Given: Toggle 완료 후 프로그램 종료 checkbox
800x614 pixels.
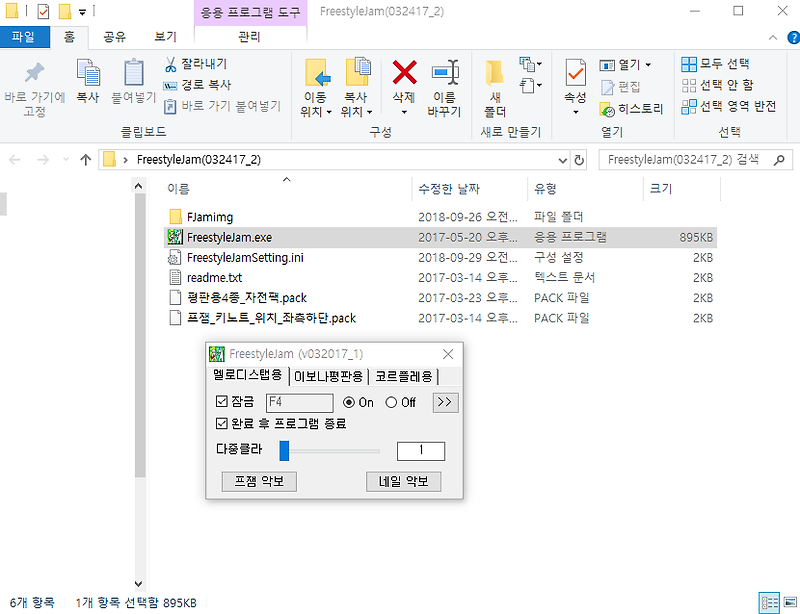Looking at the screenshot, I should click(221, 424).
